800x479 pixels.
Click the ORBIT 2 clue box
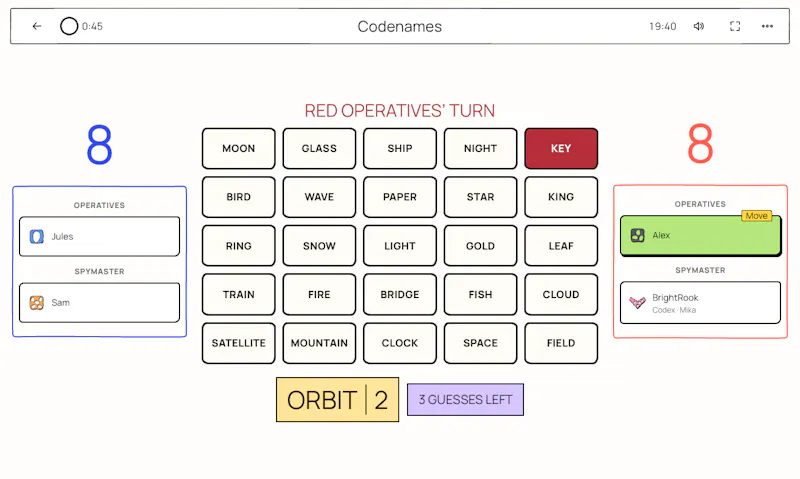pos(337,400)
